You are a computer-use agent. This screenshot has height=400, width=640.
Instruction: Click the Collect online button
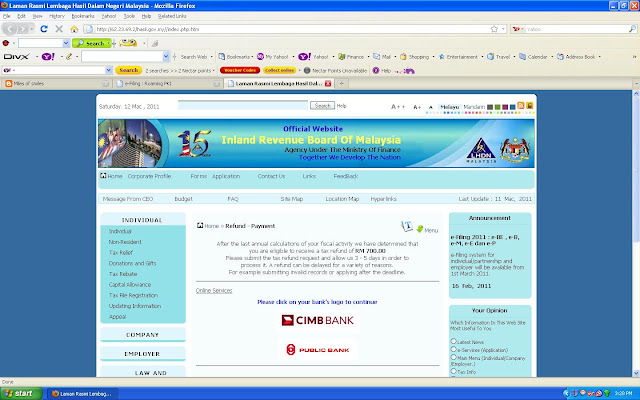pyautogui.click(x=280, y=70)
